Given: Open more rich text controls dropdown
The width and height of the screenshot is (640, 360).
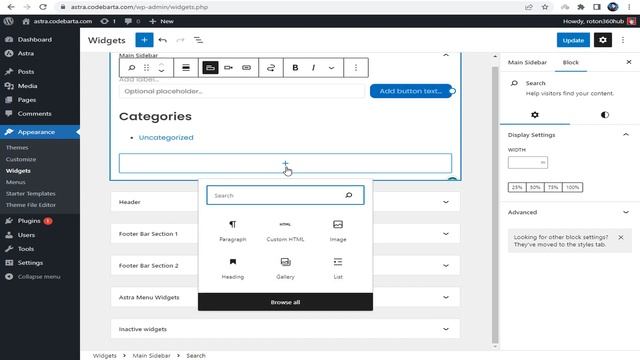Looking at the screenshot, I should click(331, 68).
